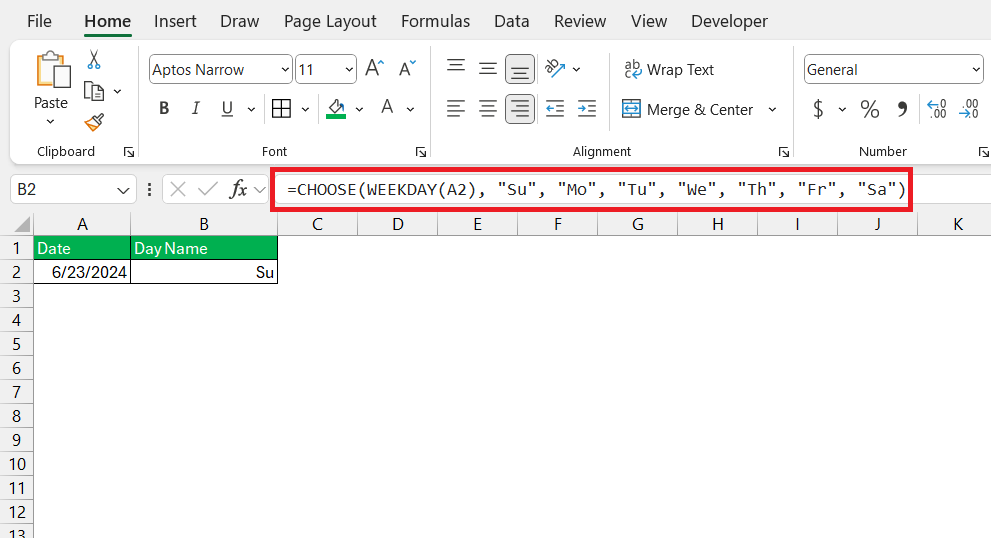Open the General number format dropdown

976,70
